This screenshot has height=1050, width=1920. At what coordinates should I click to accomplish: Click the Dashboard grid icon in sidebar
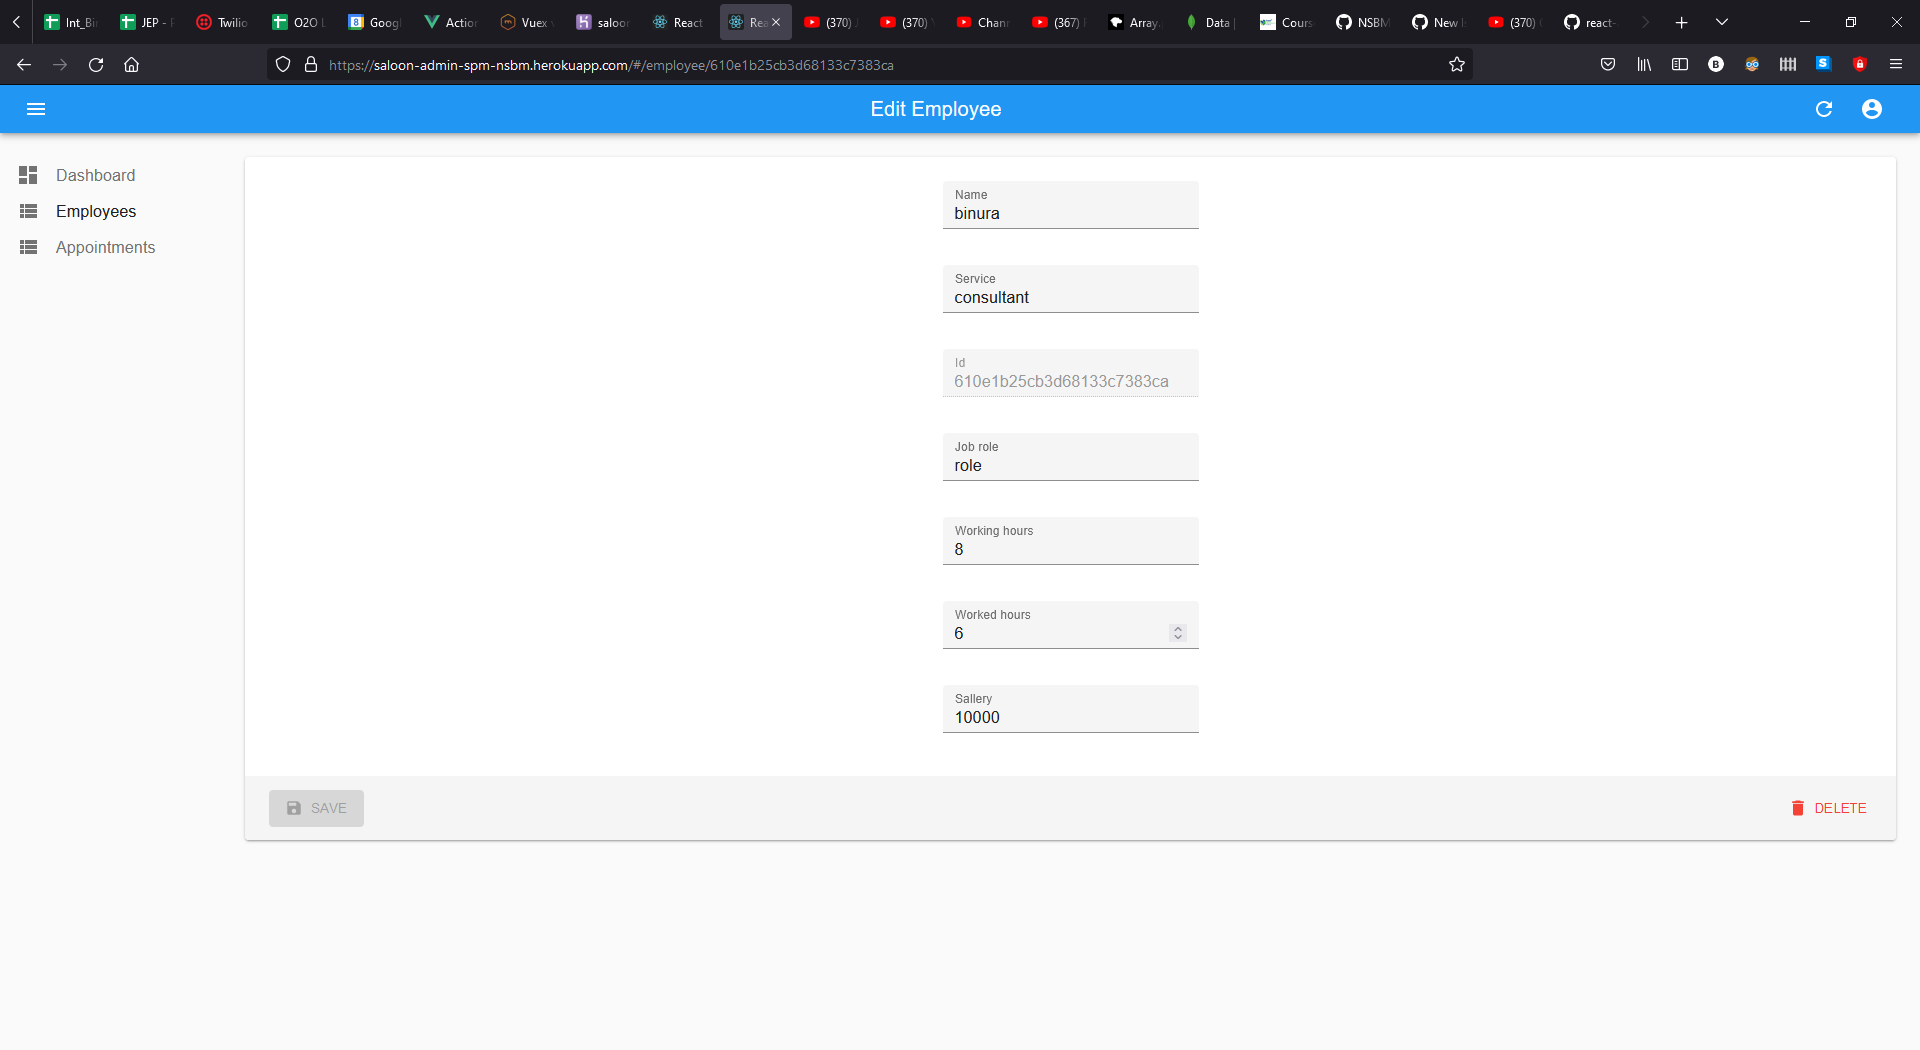click(28, 175)
